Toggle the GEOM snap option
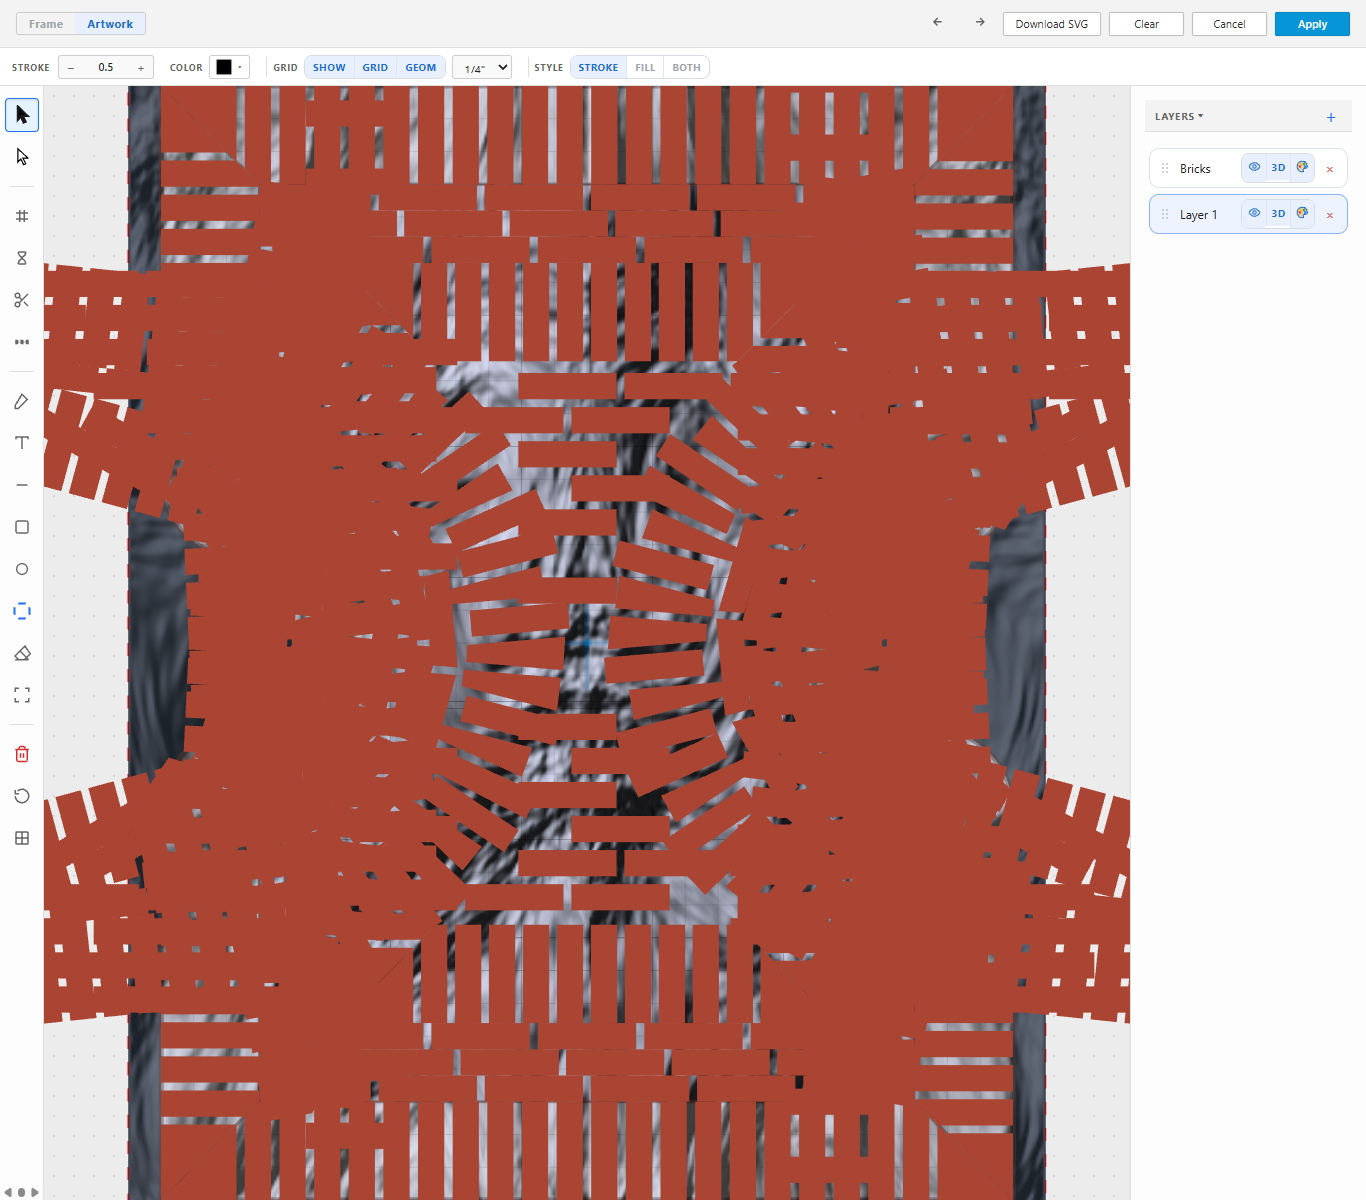1366x1200 pixels. click(421, 68)
